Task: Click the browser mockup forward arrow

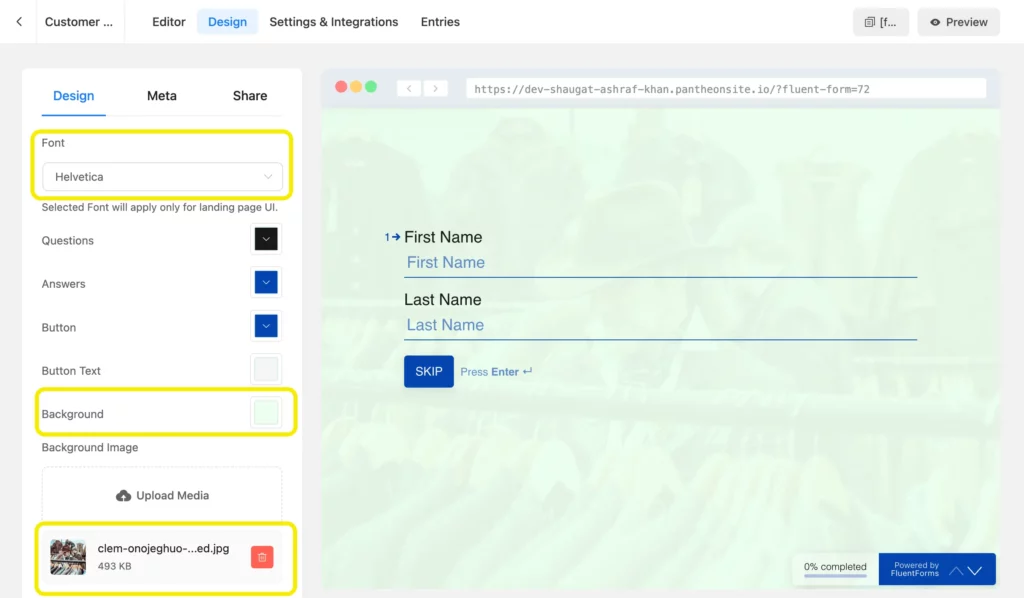Action: pos(436,88)
